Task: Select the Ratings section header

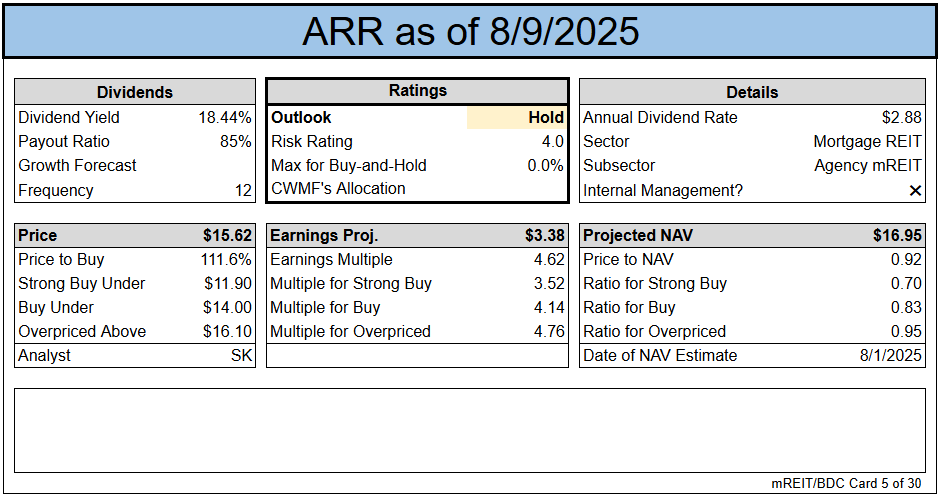Action: (418, 90)
